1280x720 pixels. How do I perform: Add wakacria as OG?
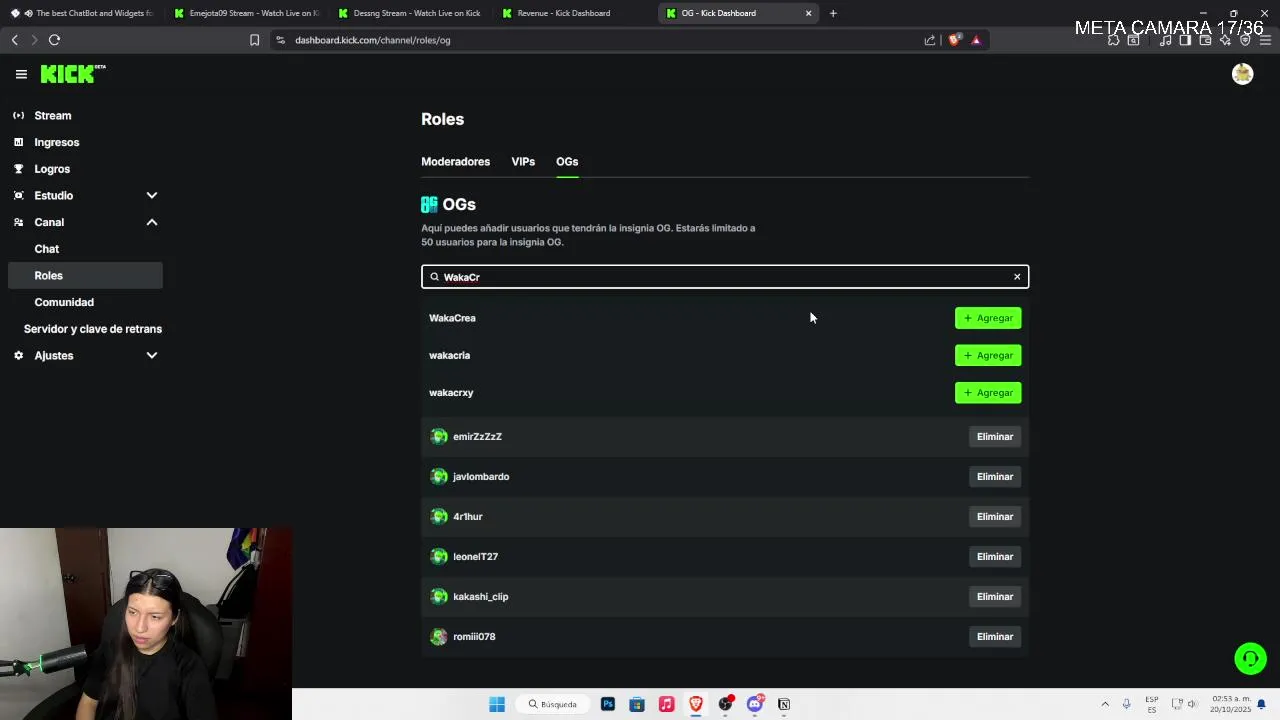(988, 355)
